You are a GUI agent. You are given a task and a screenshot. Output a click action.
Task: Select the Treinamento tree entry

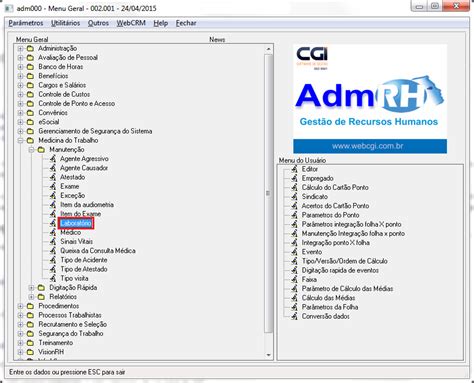coord(56,343)
